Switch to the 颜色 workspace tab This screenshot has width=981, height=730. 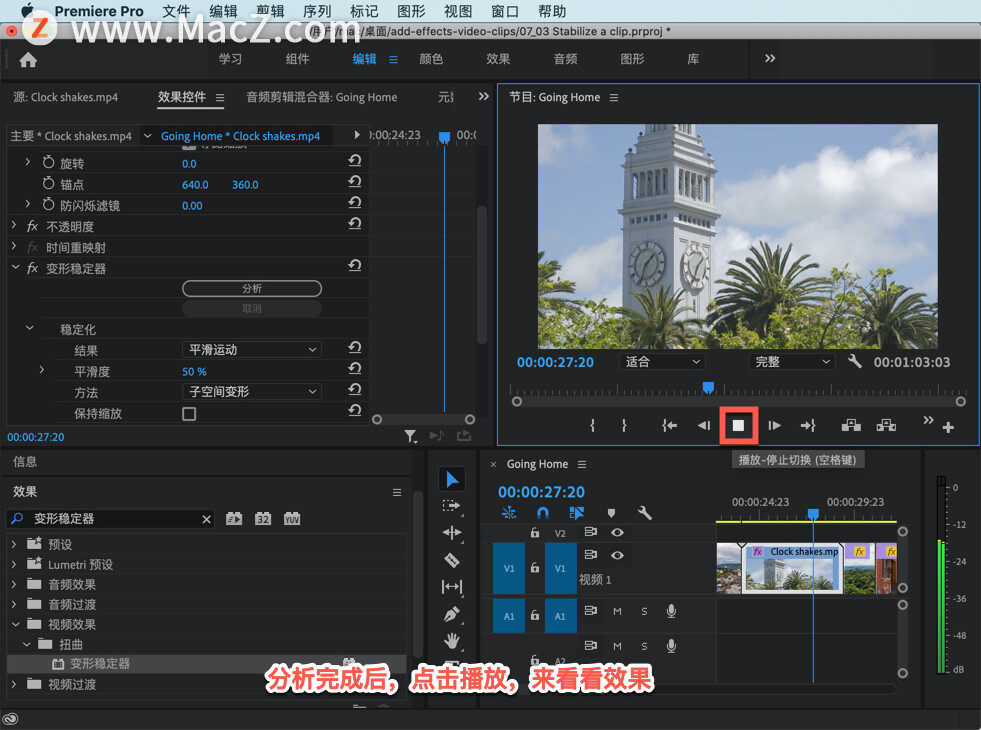431,59
